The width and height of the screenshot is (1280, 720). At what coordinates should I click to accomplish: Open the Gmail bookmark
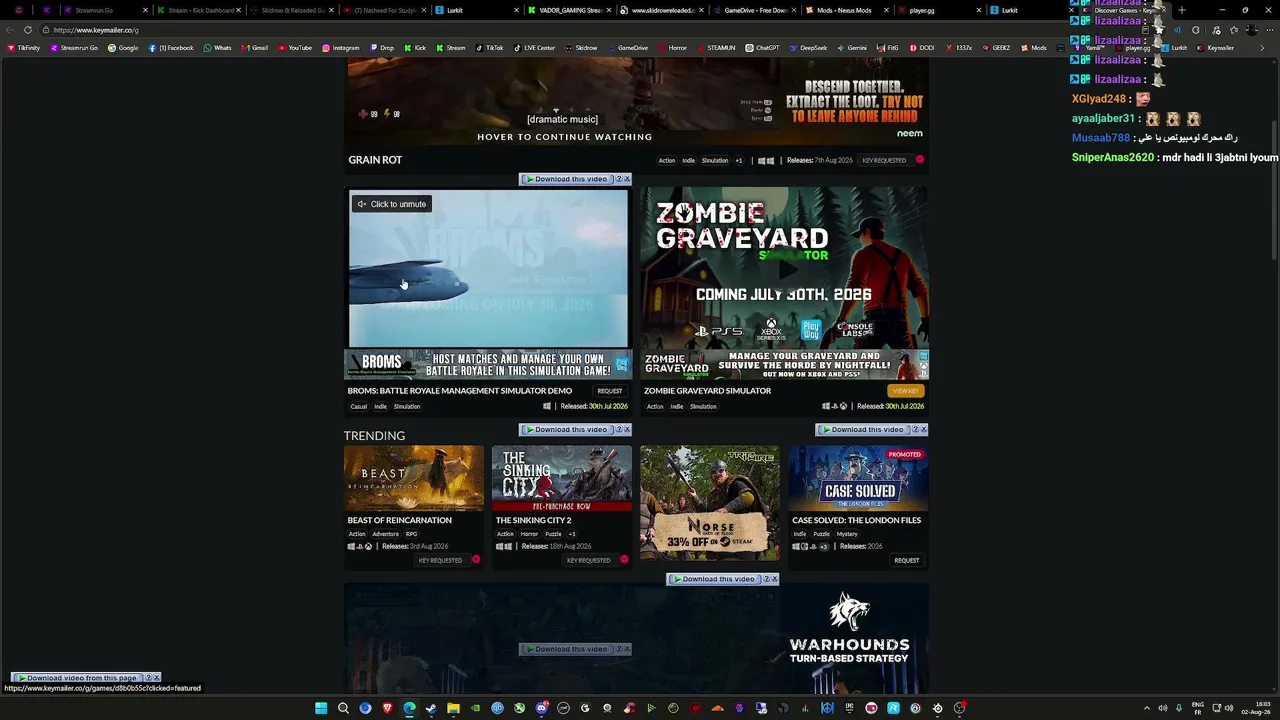point(255,48)
